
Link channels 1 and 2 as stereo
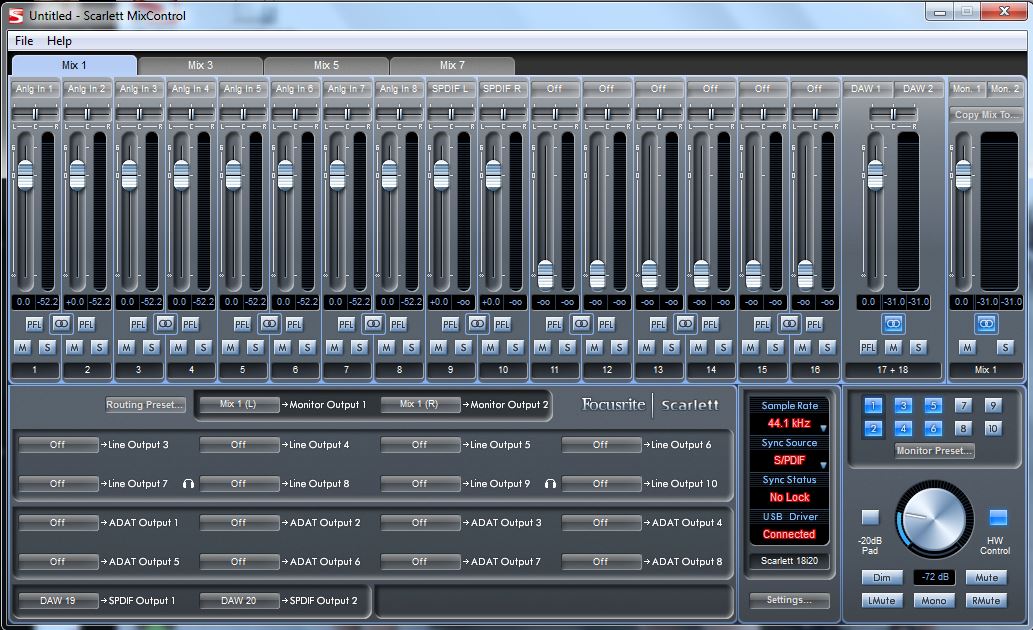tap(61, 324)
